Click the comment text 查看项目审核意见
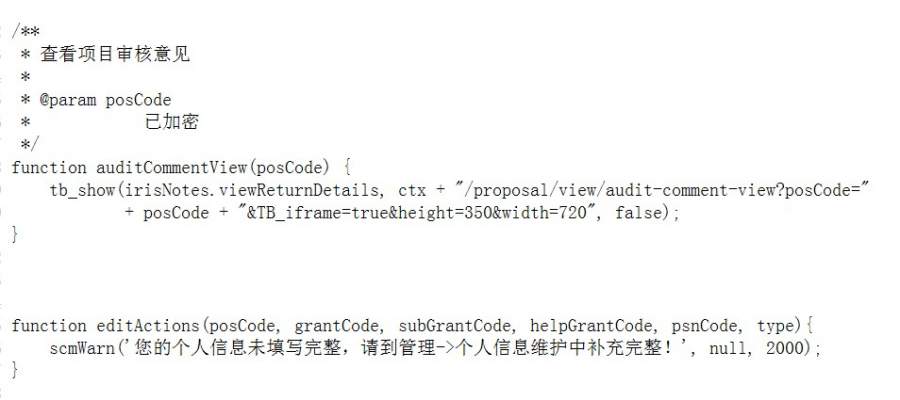The image size is (900, 400). click(115, 55)
